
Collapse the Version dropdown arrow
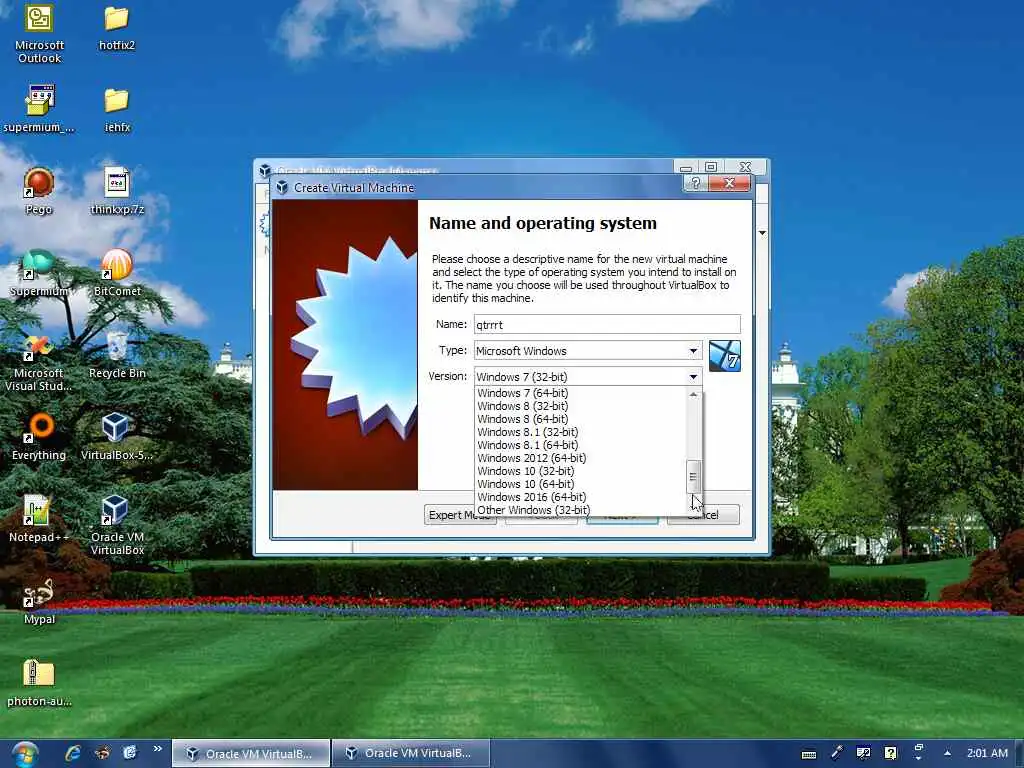click(x=693, y=377)
